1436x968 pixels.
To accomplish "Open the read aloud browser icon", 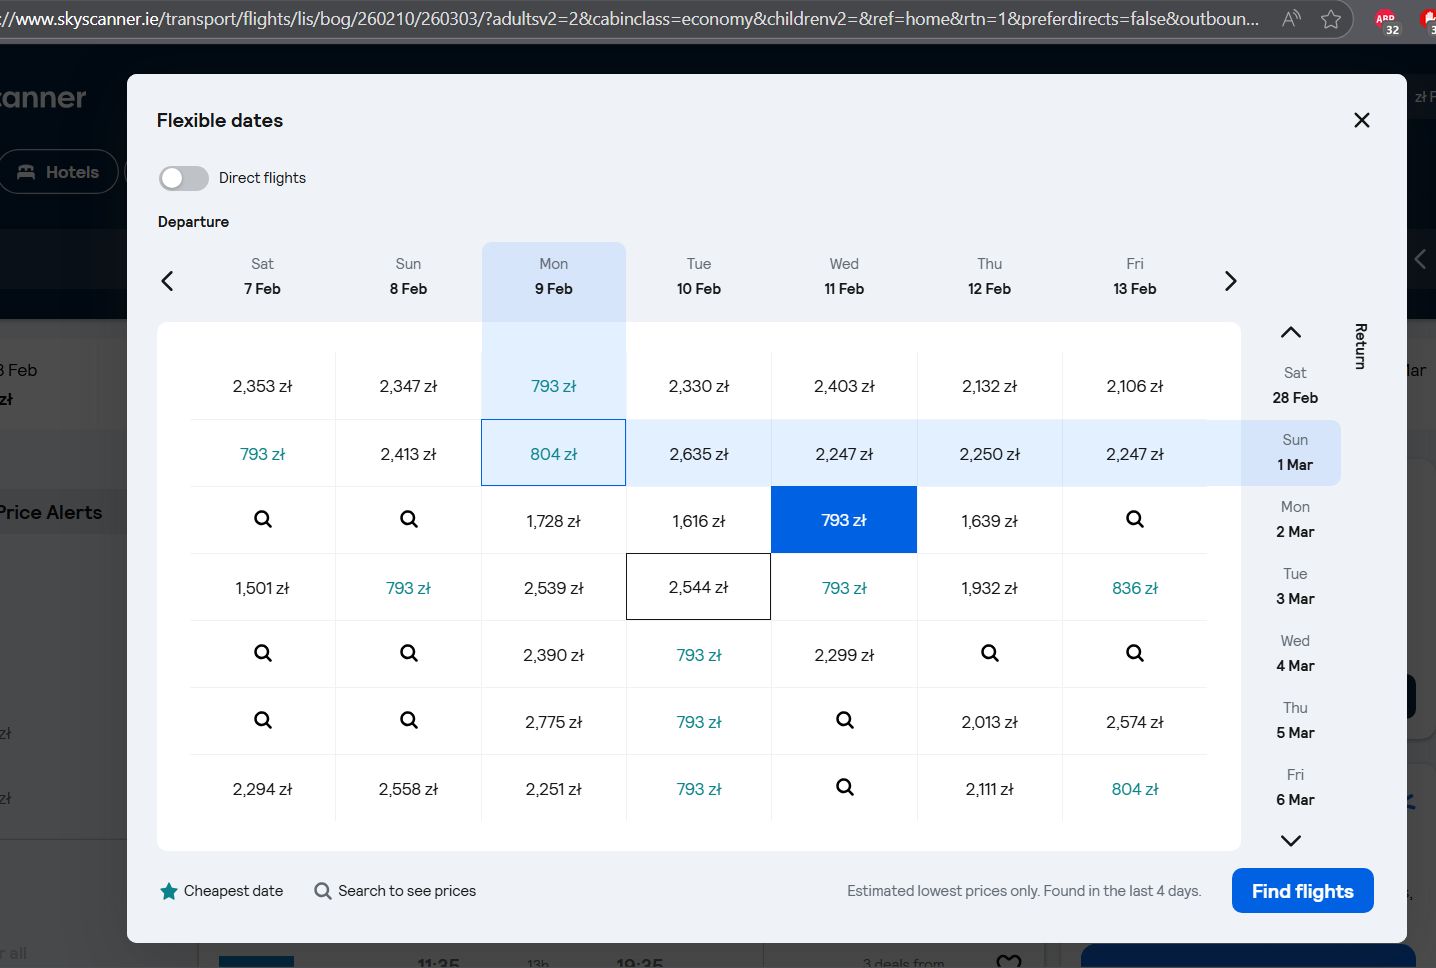I will [1291, 19].
